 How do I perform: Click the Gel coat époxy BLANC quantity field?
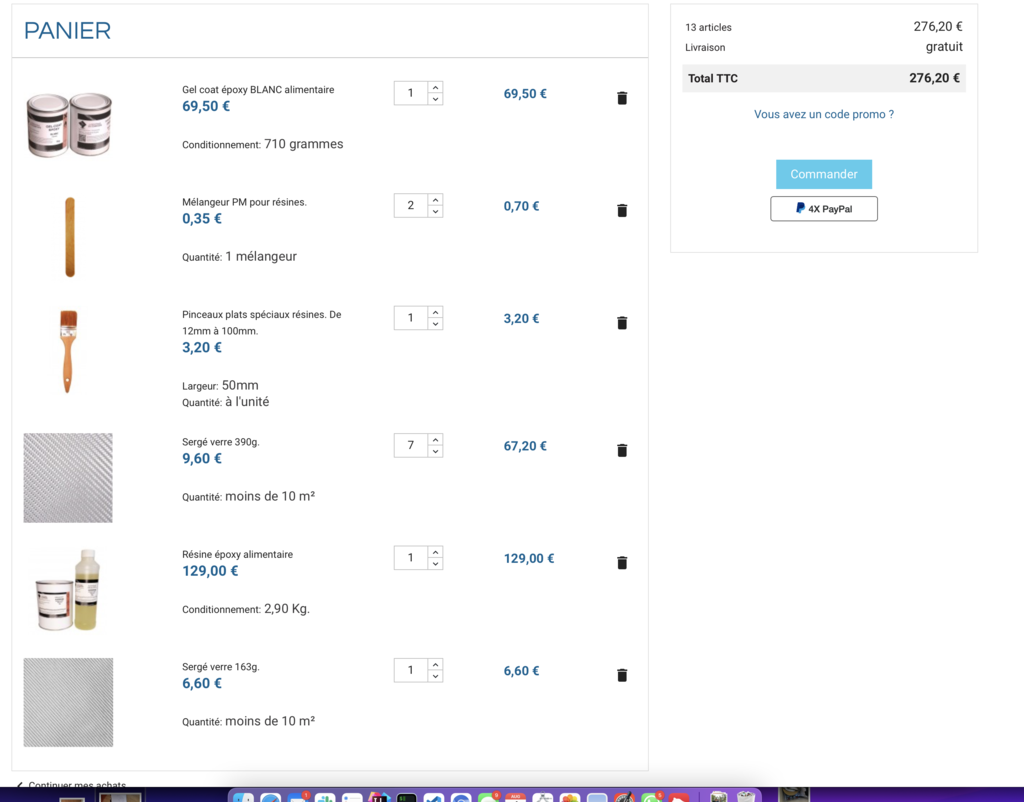411,93
